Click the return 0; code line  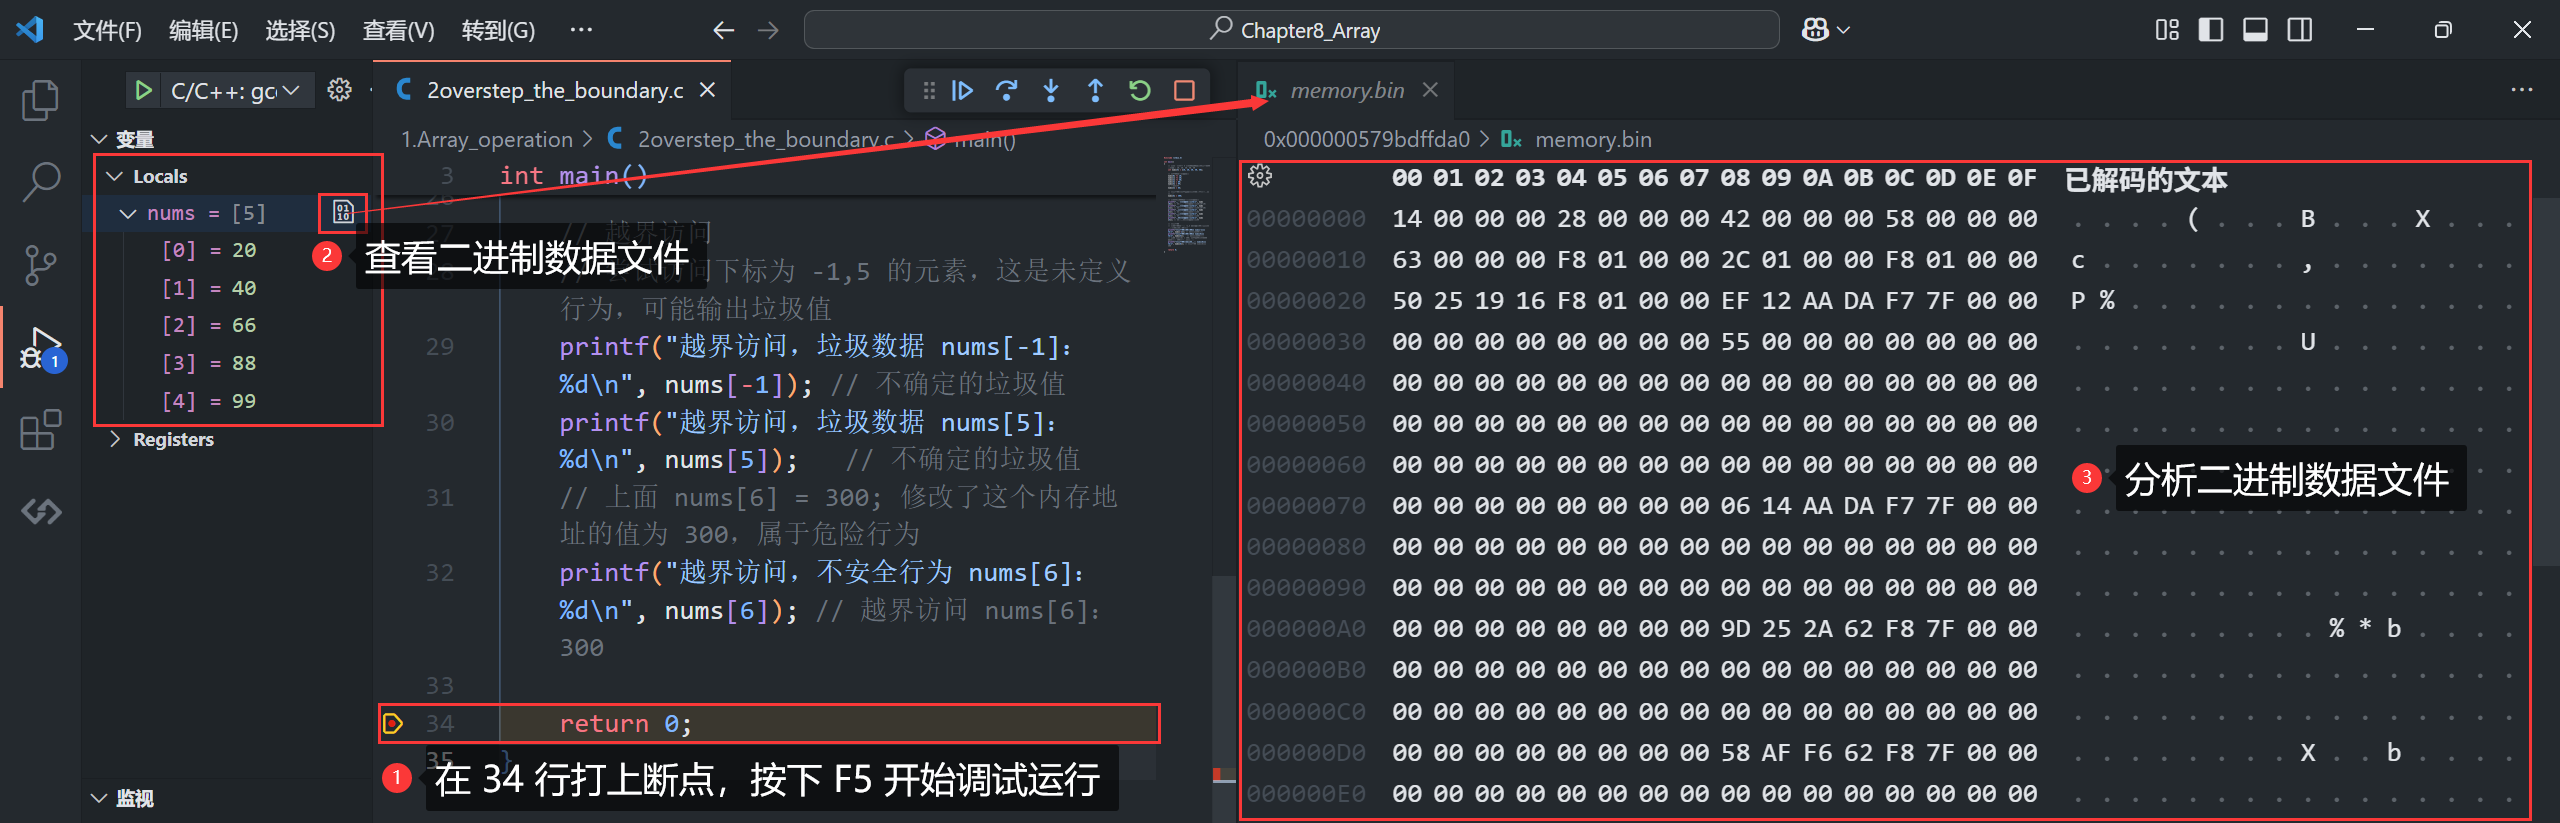point(626,724)
